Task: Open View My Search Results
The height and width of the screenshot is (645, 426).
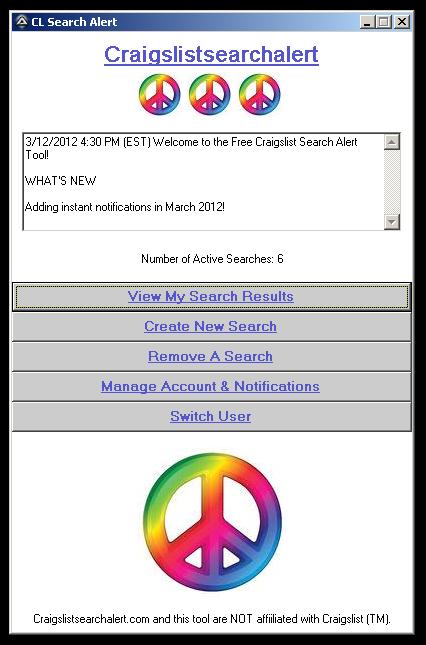Action: coord(211,296)
